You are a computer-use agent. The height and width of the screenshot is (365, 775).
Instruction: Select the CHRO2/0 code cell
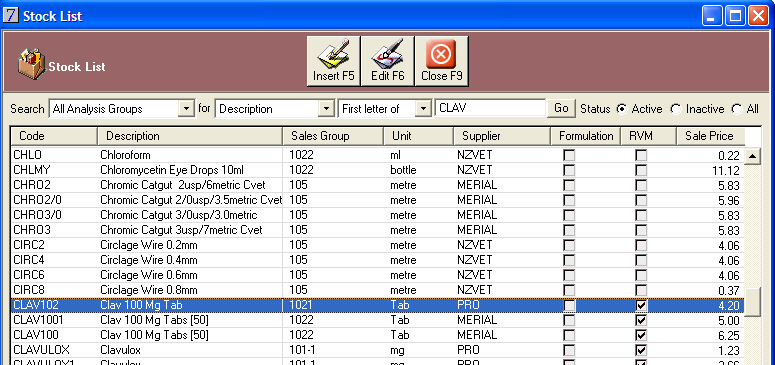tap(54, 200)
